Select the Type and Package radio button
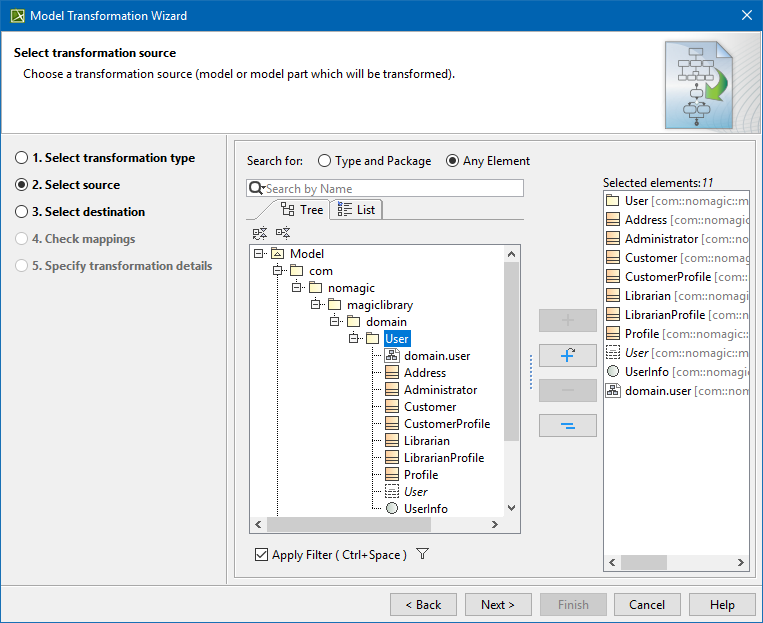Image resolution: width=763 pixels, height=623 pixels. 324,161
